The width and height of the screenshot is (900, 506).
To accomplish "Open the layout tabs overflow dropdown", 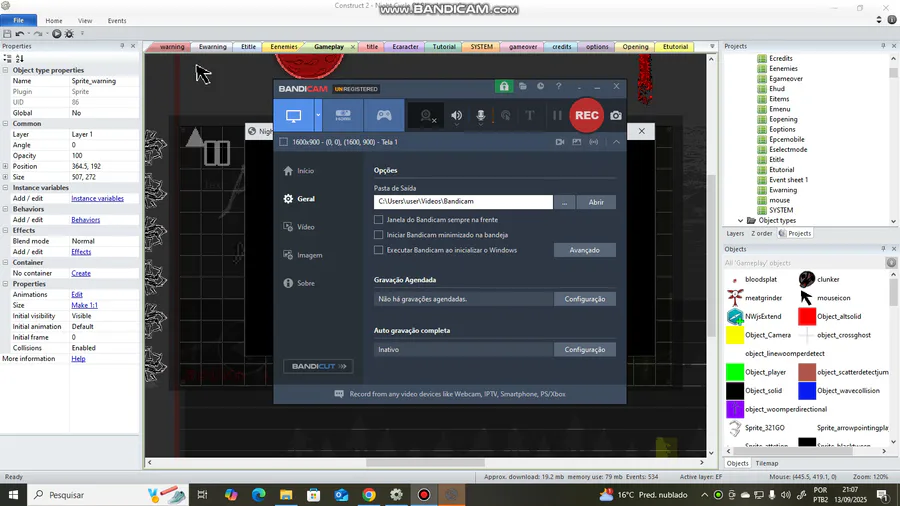I will 712,46.
